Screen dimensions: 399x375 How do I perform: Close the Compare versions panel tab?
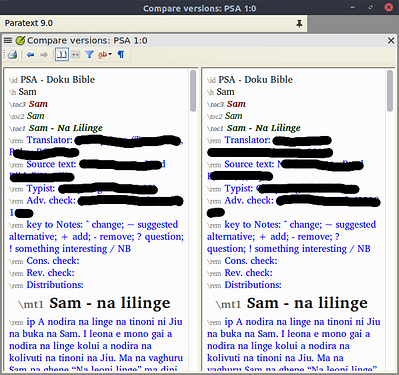point(391,41)
